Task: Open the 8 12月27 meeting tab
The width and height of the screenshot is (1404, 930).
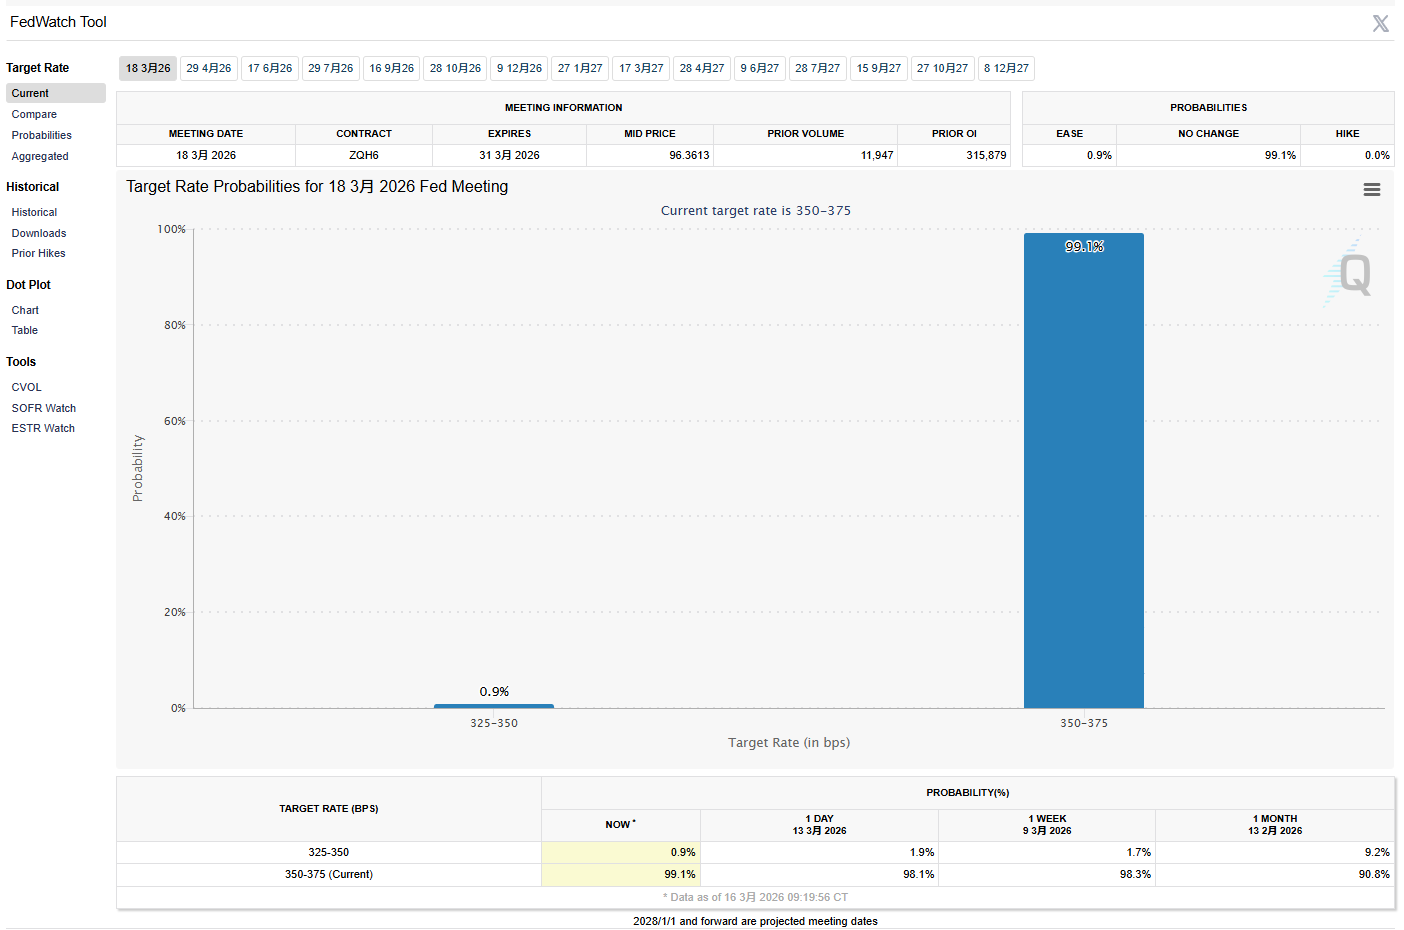Action: point(1005,68)
